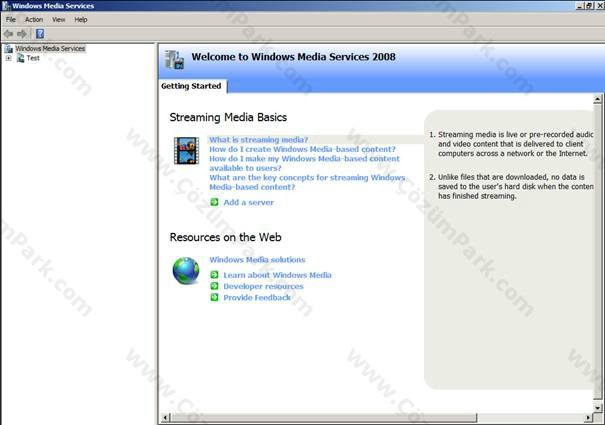Click the horizontal scrollbar thumb

click(x=324, y=418)
